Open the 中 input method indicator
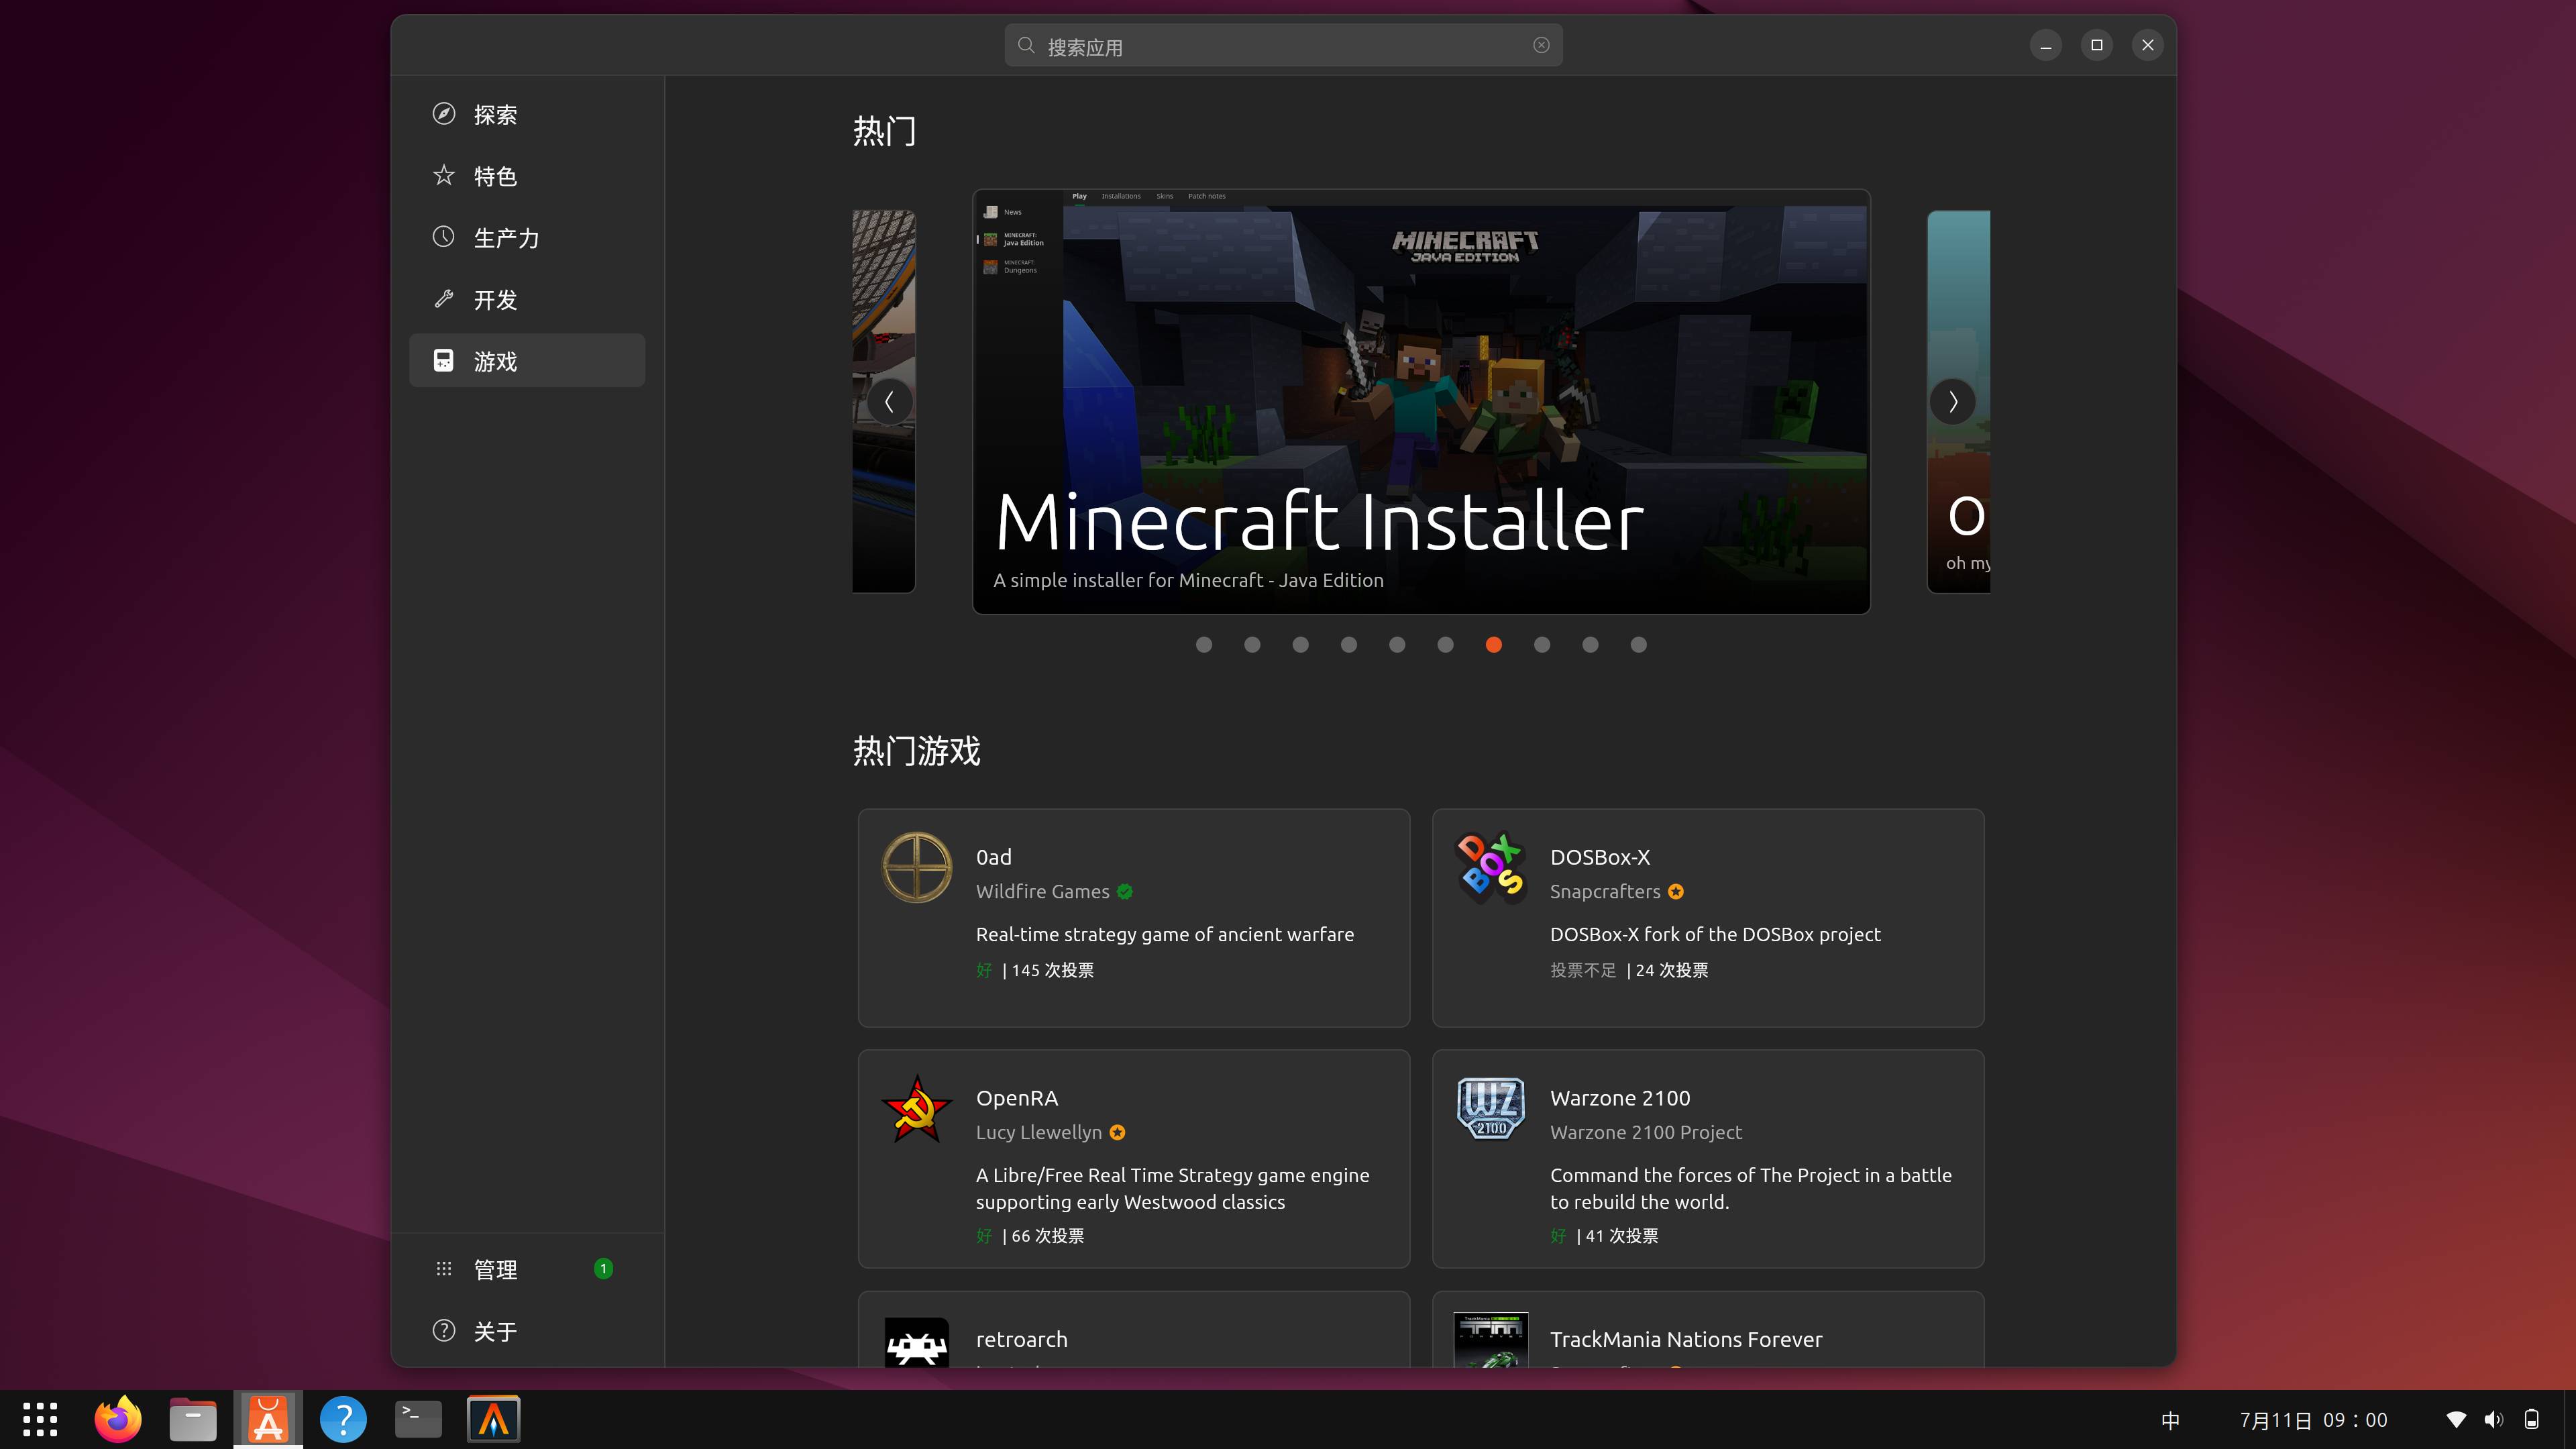This screenshot has height=1449, width=2576. click(2170, 1420)
